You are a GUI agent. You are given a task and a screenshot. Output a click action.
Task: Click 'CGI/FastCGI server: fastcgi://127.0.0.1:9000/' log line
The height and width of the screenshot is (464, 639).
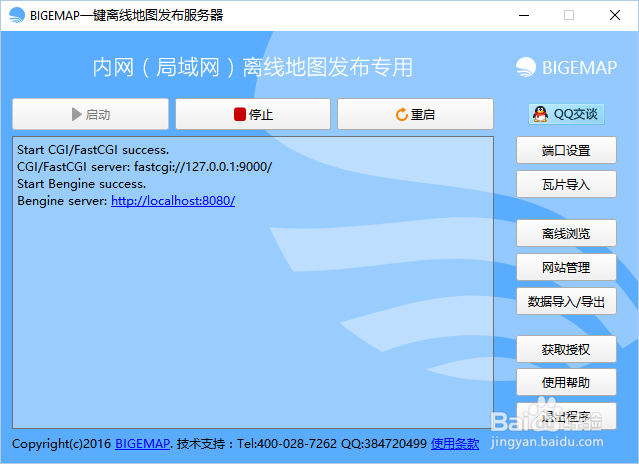(144, 167)
